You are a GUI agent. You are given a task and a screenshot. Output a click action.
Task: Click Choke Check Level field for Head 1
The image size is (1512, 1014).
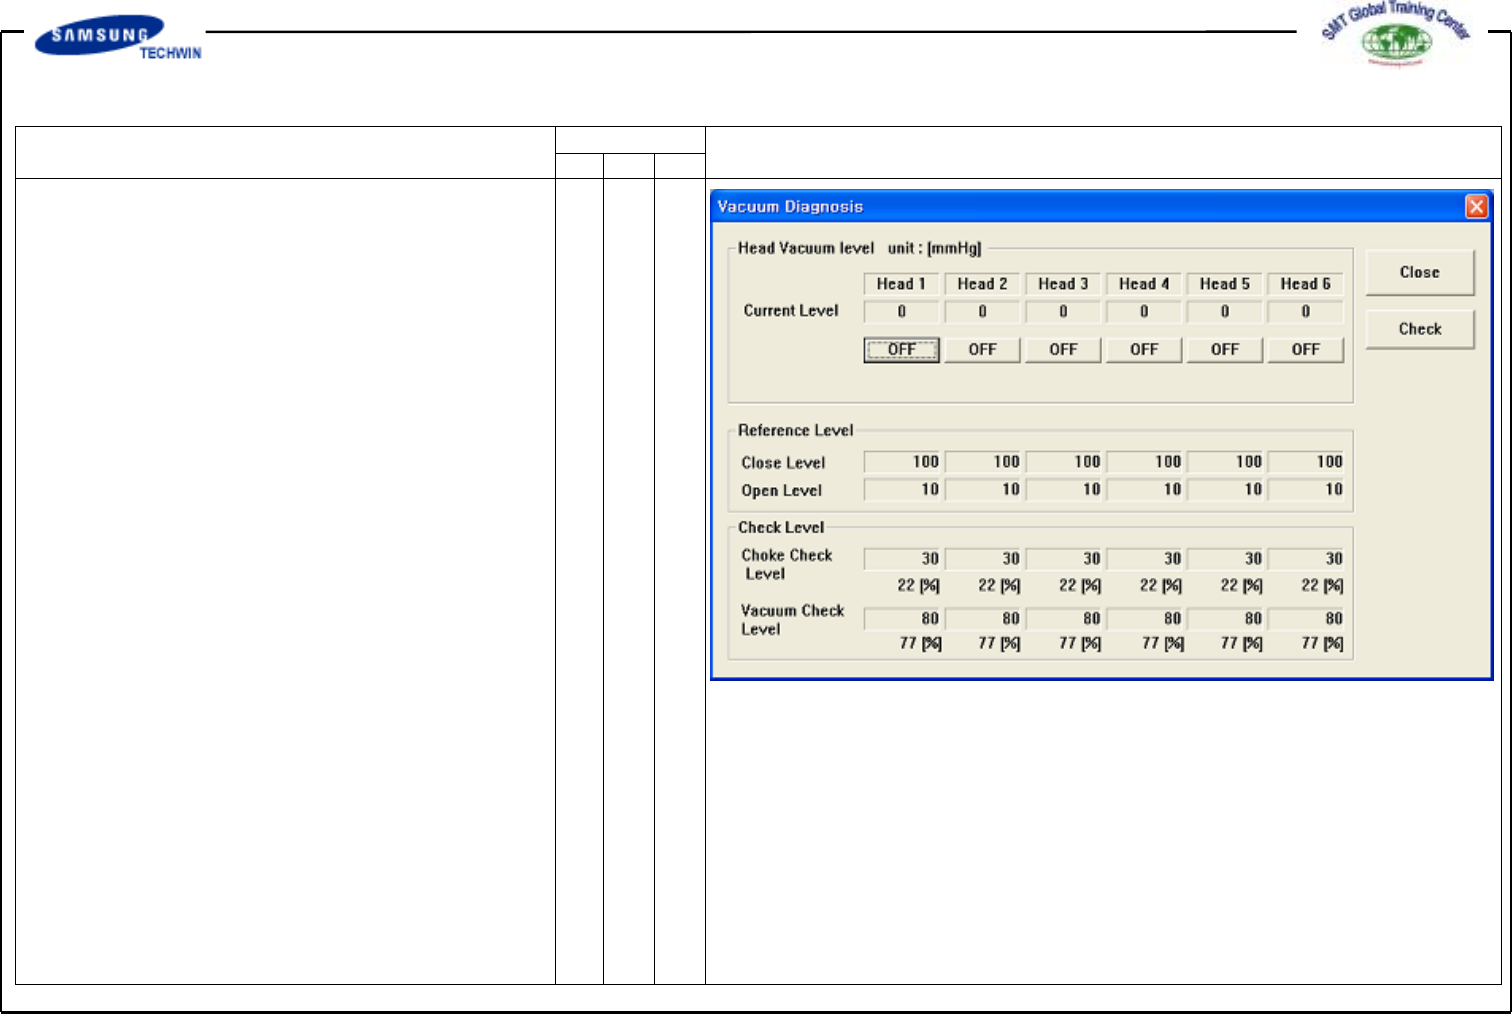(x=902, y=559)
